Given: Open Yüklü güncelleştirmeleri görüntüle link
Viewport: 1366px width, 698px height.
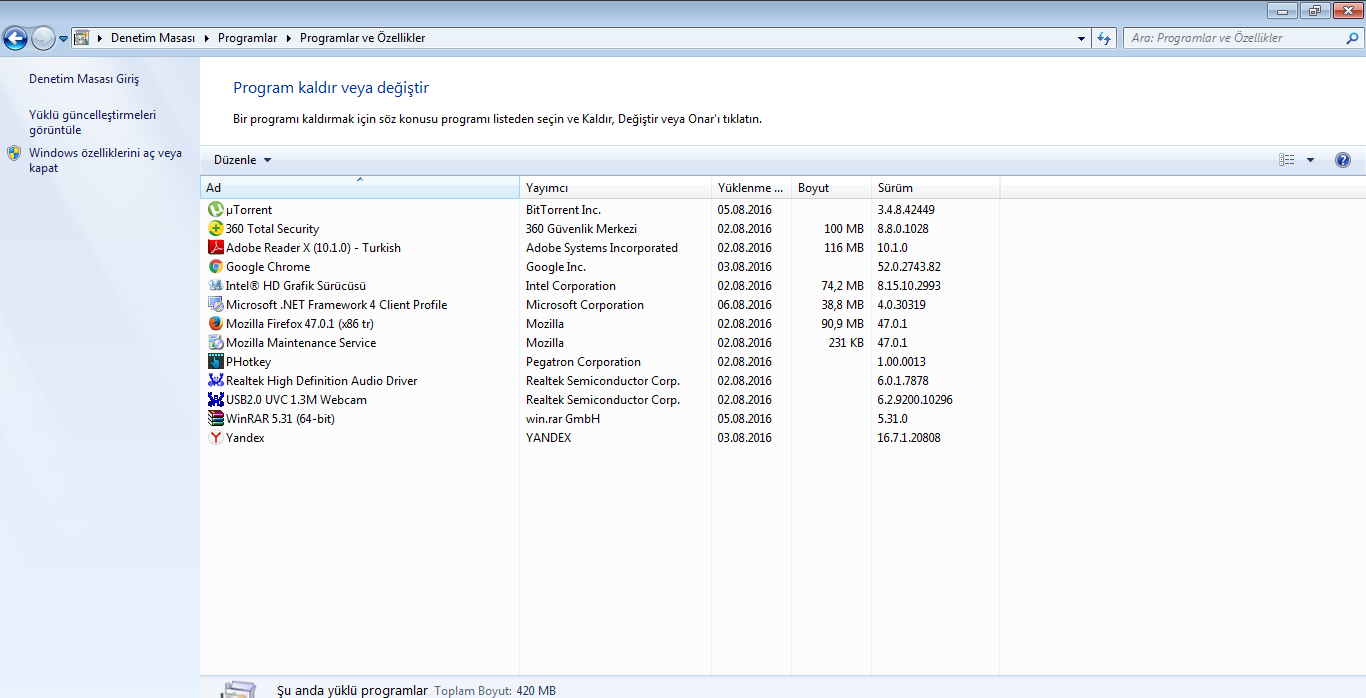Looking at the screenshot, I should 93,122.
